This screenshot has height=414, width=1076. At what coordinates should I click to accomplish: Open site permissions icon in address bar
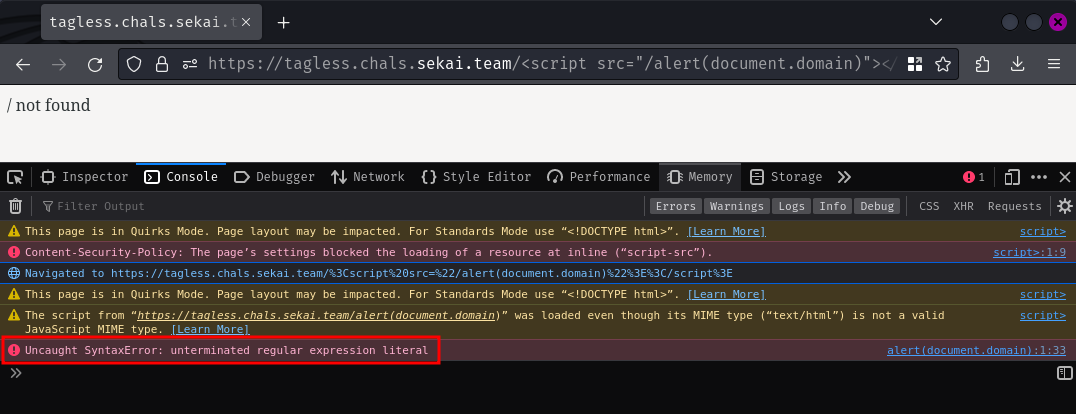(x=190, y=65)
